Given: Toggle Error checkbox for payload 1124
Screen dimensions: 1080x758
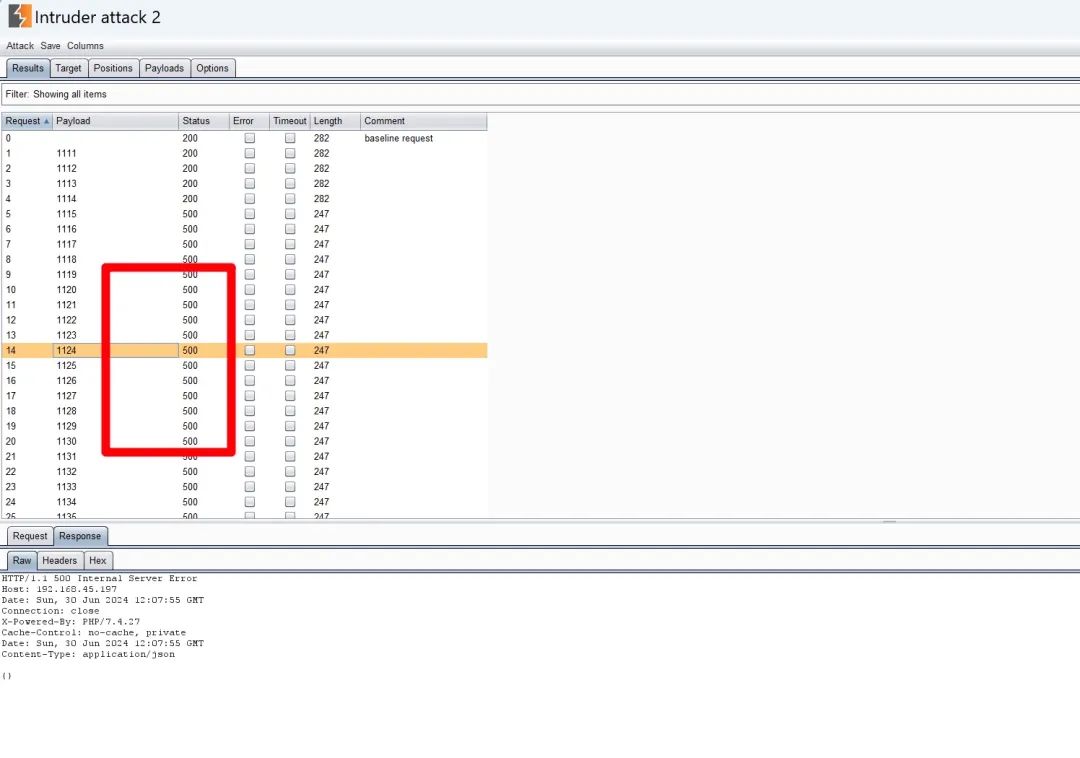Looking at the screenshot, I should (250, 350).
